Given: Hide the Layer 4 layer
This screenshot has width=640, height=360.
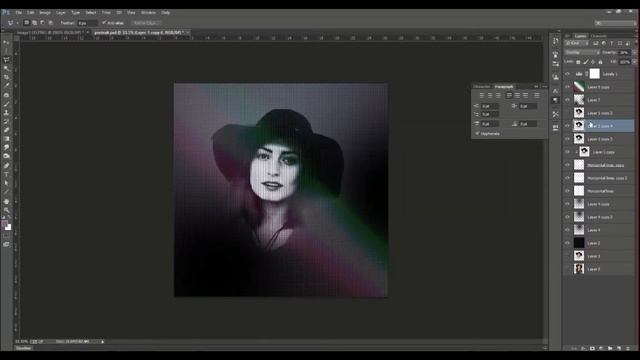Looking at the screenshot, I should [x=567, y=230].
